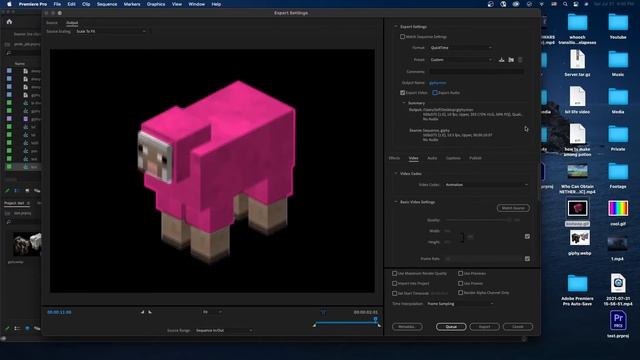640x360 pixels.
Task: Select the test.prproj Premiere project file
Action: coord(618,324)
